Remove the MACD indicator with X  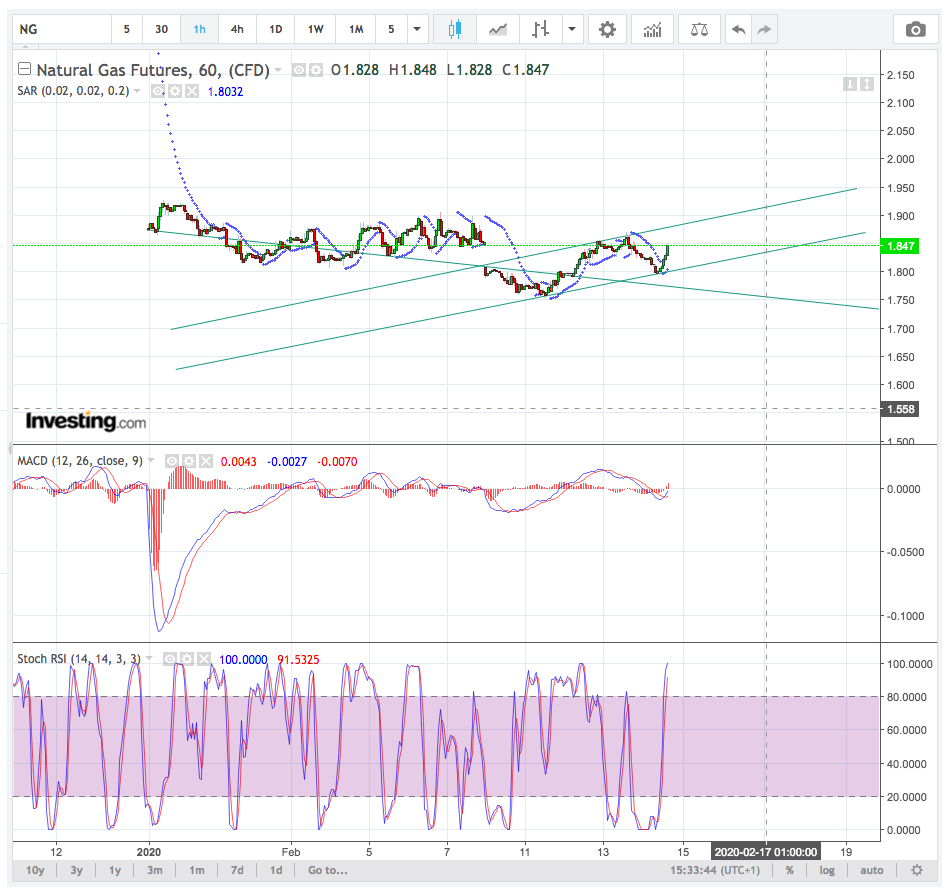205,461
